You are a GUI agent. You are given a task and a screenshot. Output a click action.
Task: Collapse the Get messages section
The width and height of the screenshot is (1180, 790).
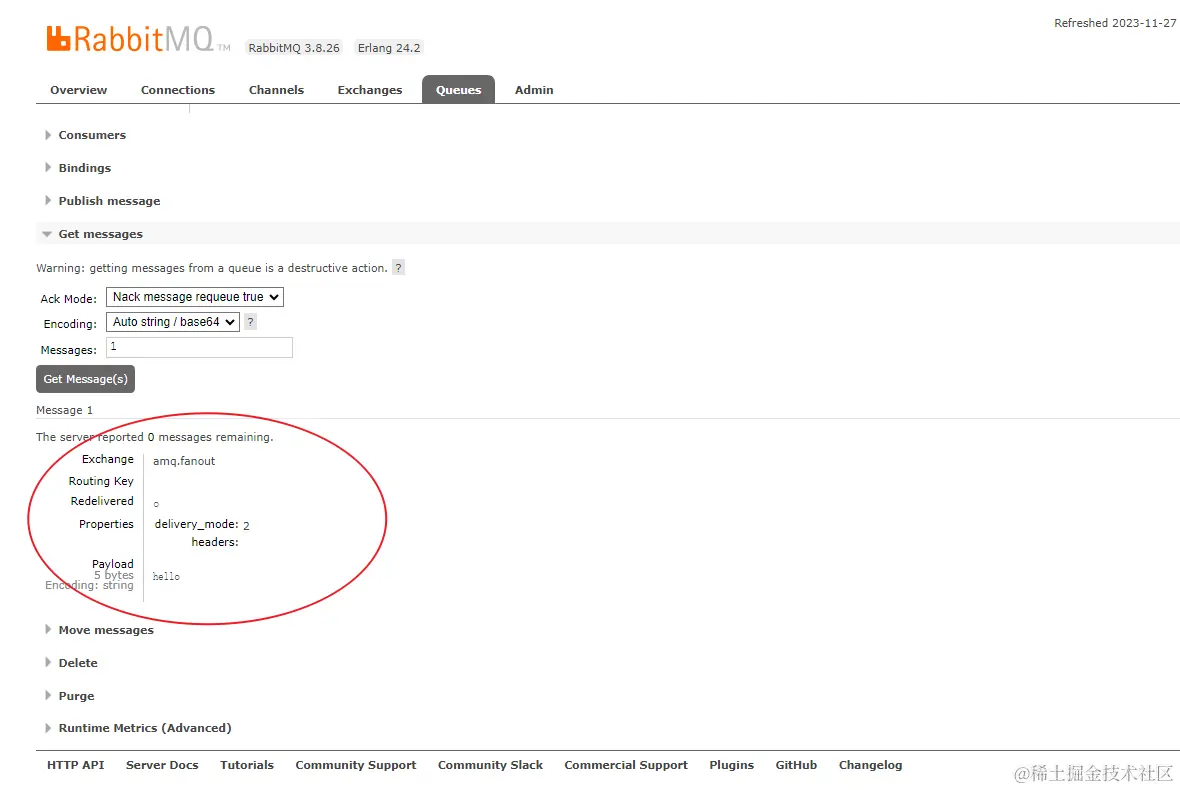pyautogui.click(x=100, y=234)
